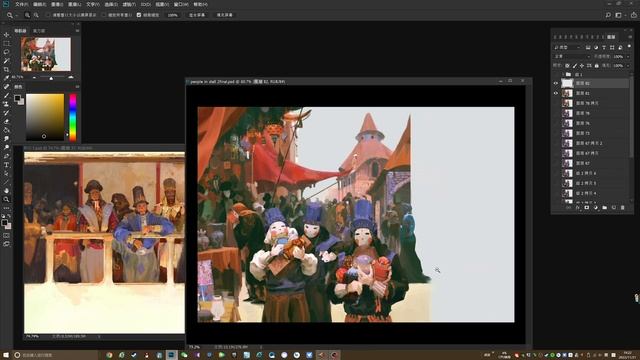The width and height of the screenshot is (640, 360).
Task: Select the Rectangular Marquee tool
Action: pyautogui.click(x=6, y=43)
